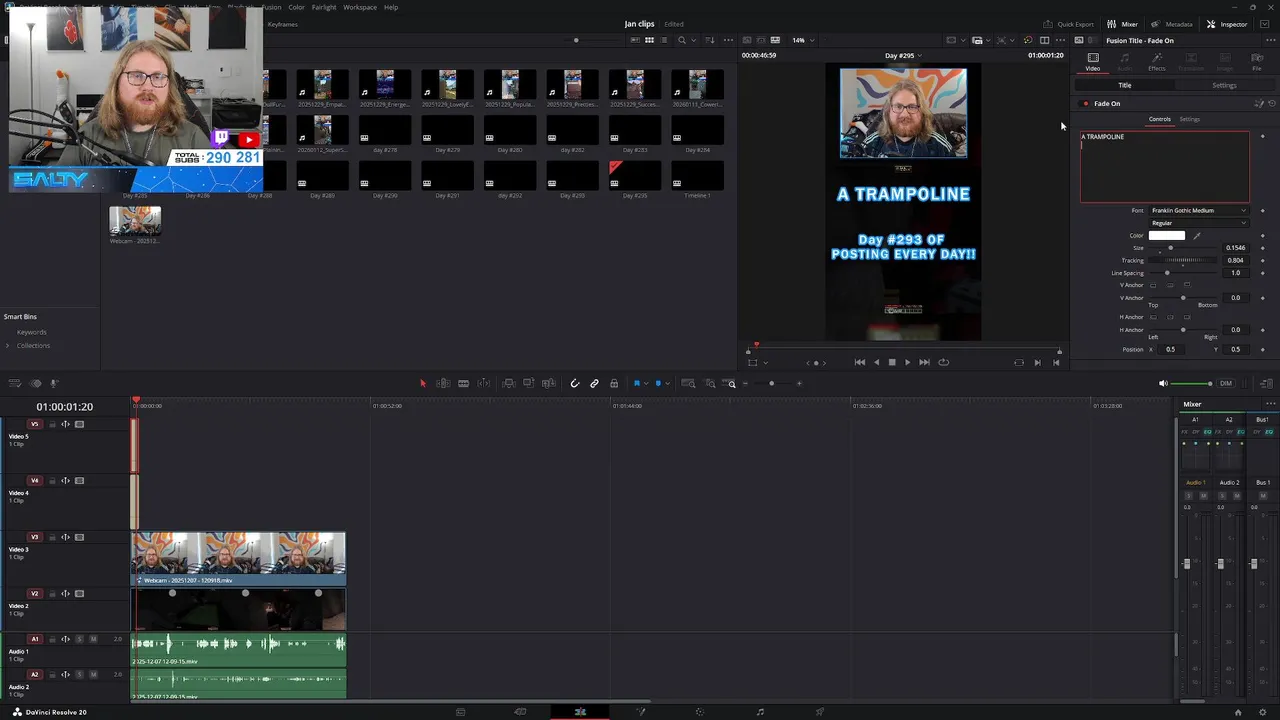1280x720 pixels.
Task: Open the Regular font style dropdown
Action: pyautogui.click(x=1199, y=223)
